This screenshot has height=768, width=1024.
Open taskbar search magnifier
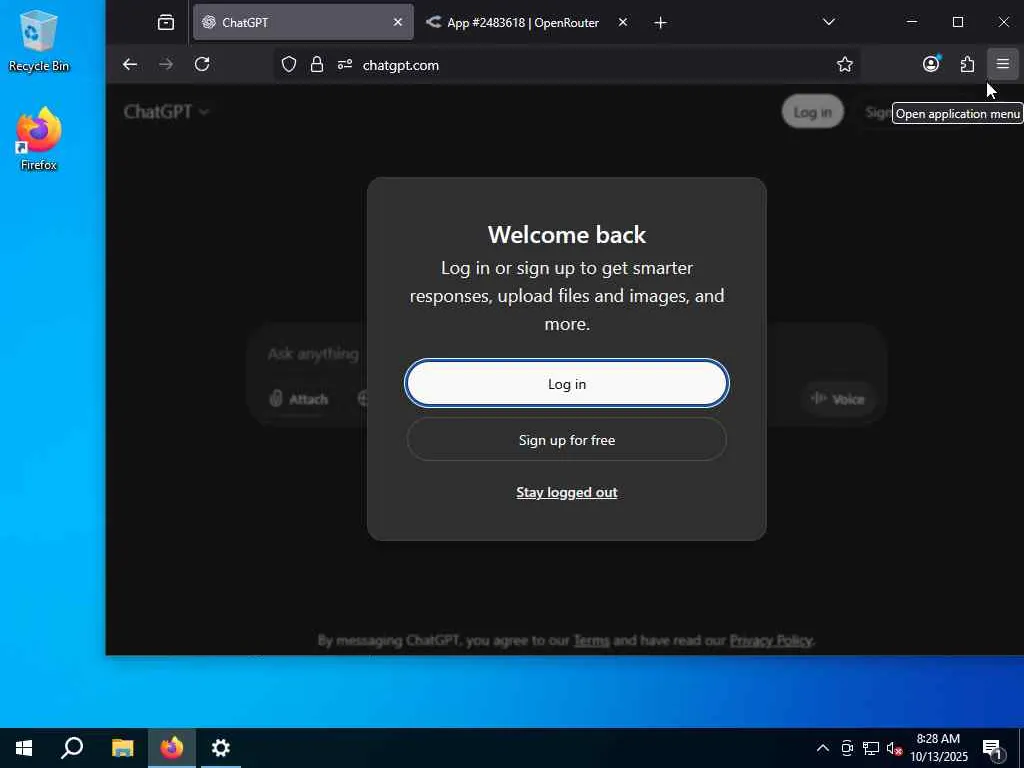point(72,748)
